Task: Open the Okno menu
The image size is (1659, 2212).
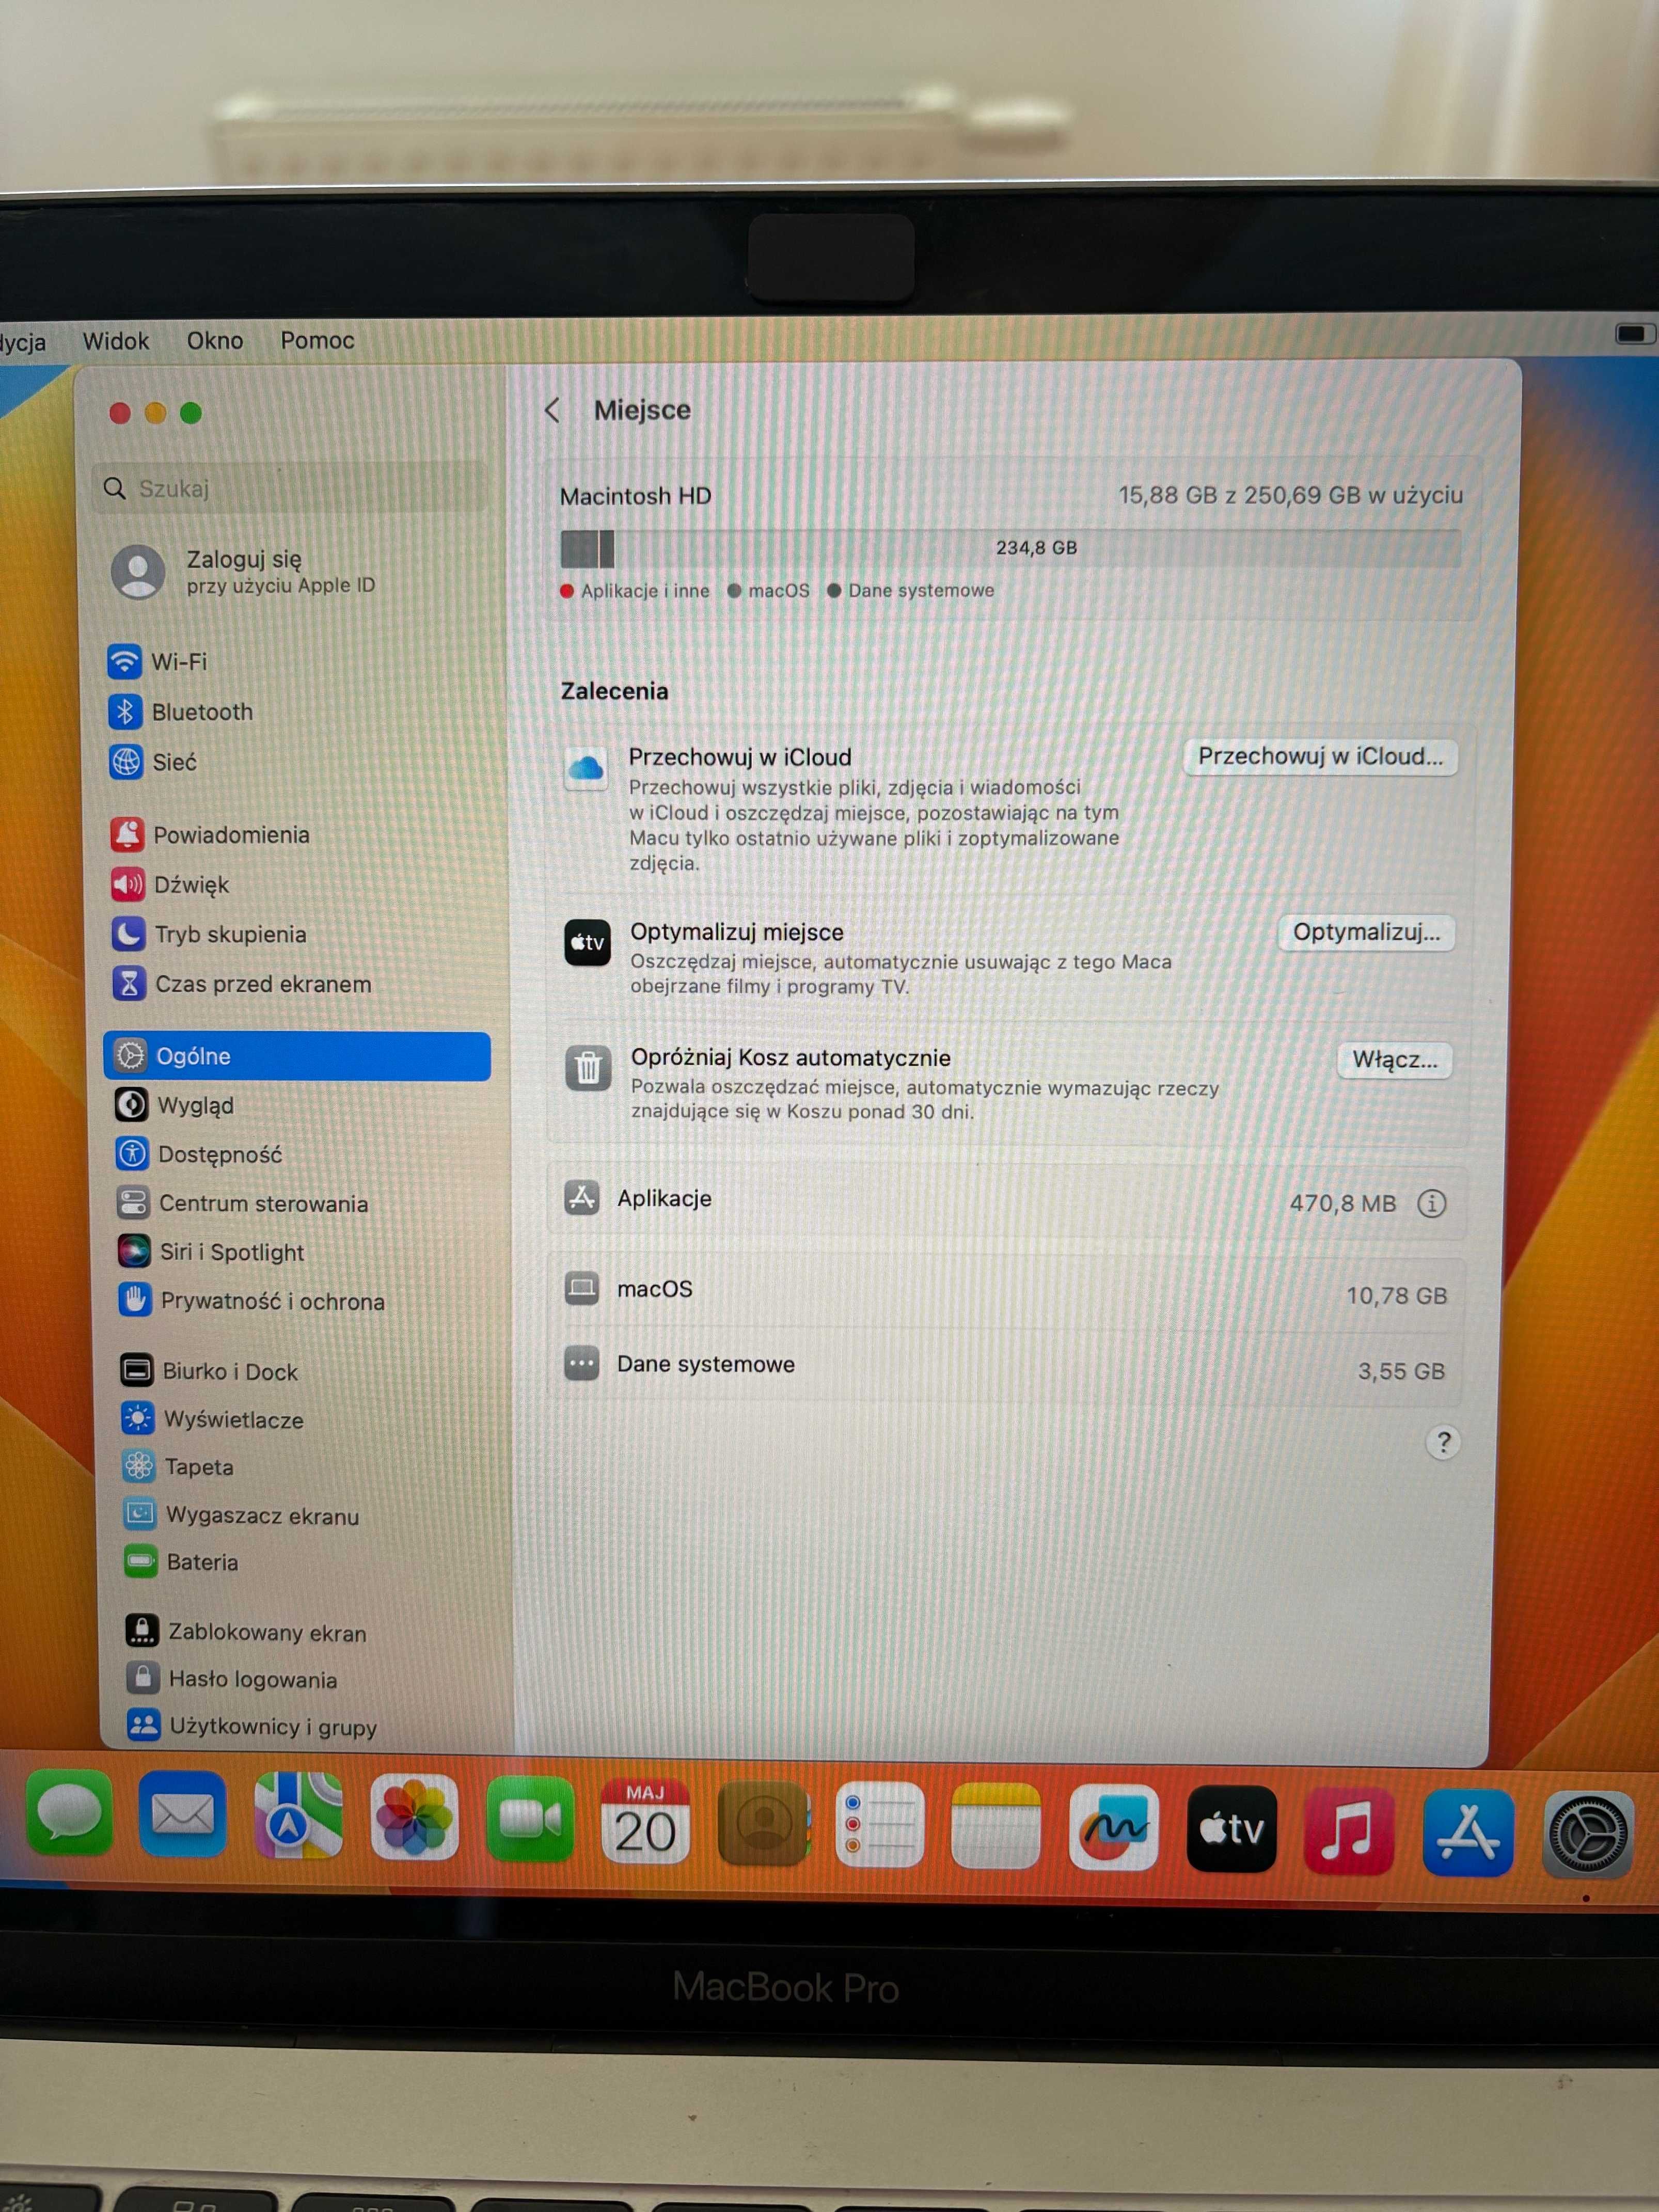Action: 215,341
